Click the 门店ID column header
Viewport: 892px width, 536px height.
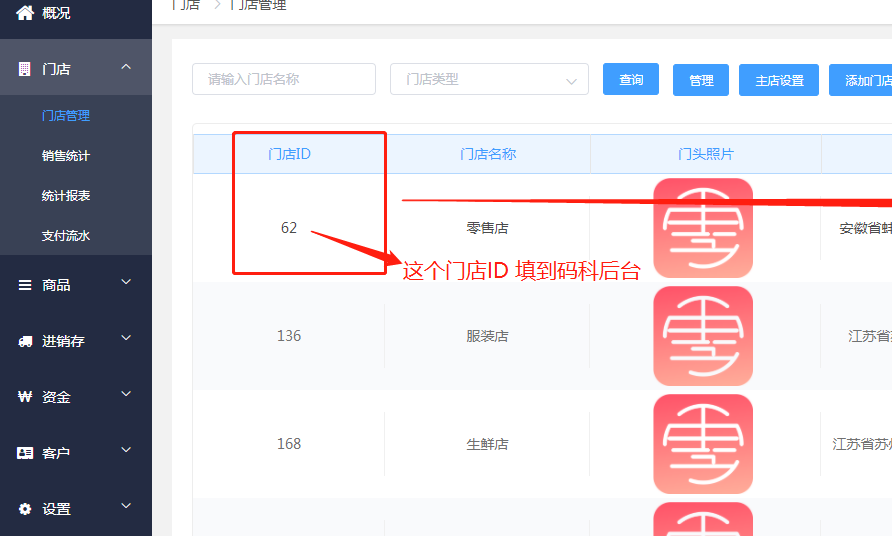click(x=289, y=154)
